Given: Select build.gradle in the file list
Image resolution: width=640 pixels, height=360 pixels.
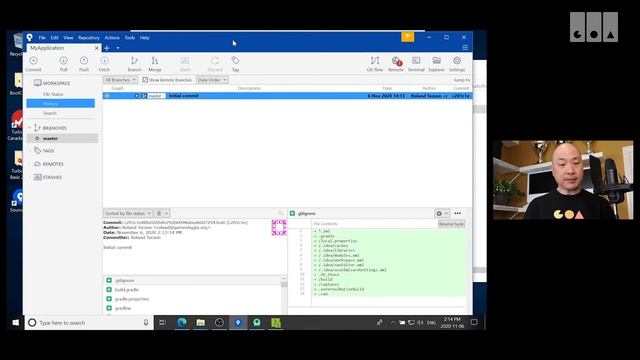Looking at the screenshot, I should (192, 289).
